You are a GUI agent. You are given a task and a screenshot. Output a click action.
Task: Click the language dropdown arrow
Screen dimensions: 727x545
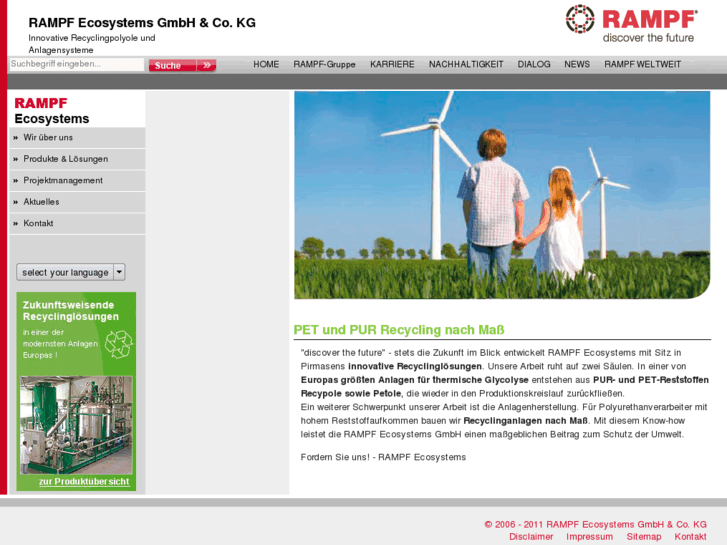point(120,272)
